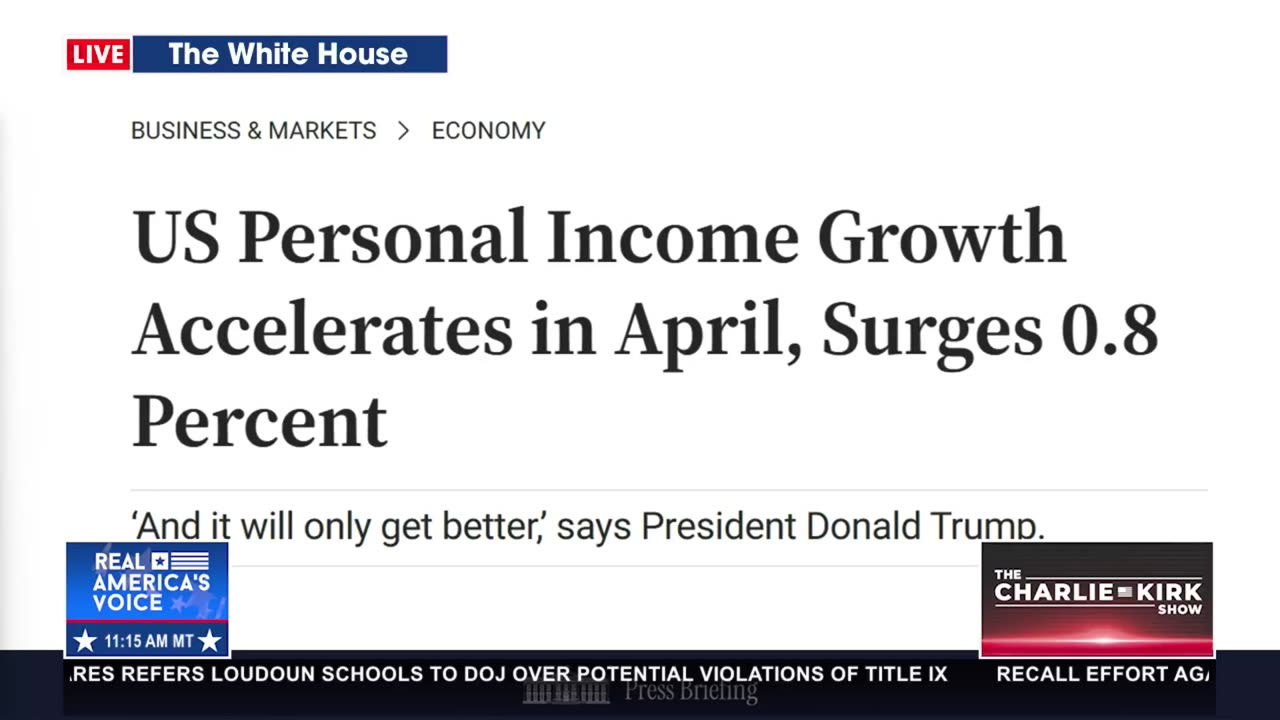This screenshot has width=1280, height=720.
Task: Click the RECALL EFFORT ticker item
Action: (1102, 674)
